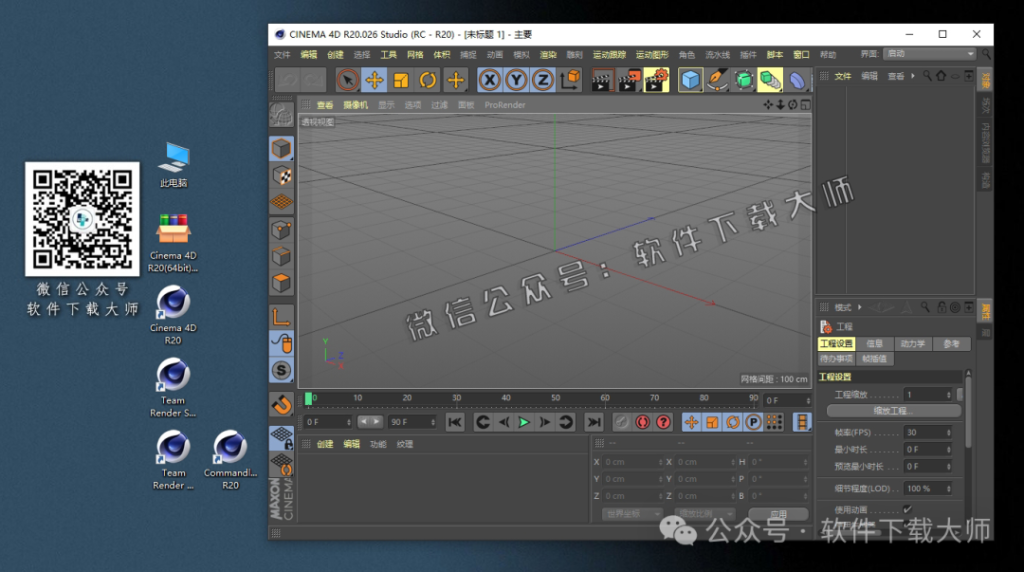Go to end of animation
The image size is (1024, 572).
click(593, 422)
